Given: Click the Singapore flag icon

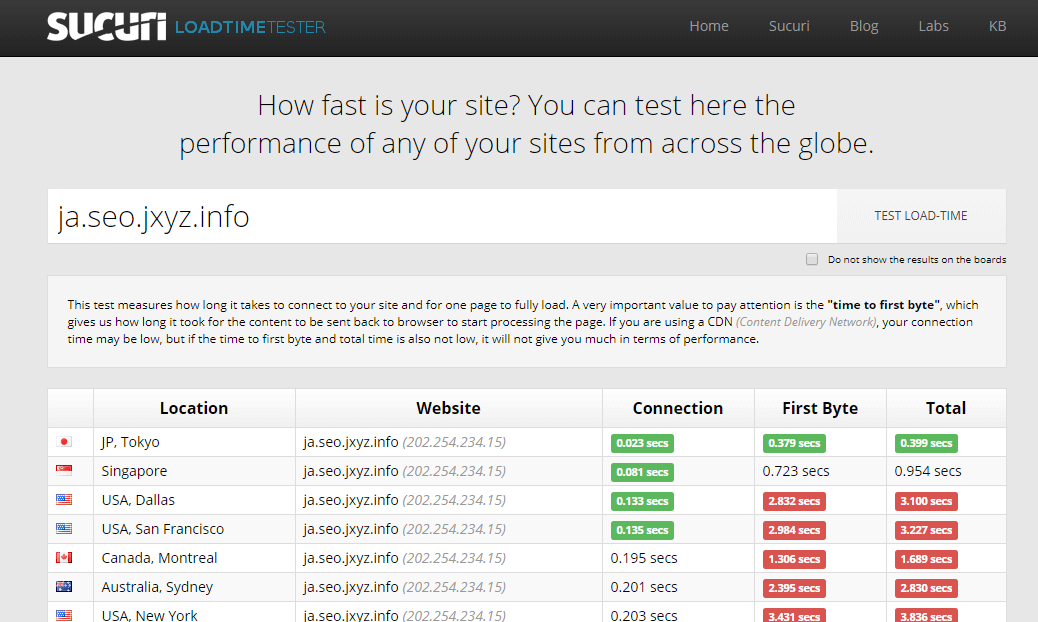Looking at the screenshot, I should coord(64,471).
